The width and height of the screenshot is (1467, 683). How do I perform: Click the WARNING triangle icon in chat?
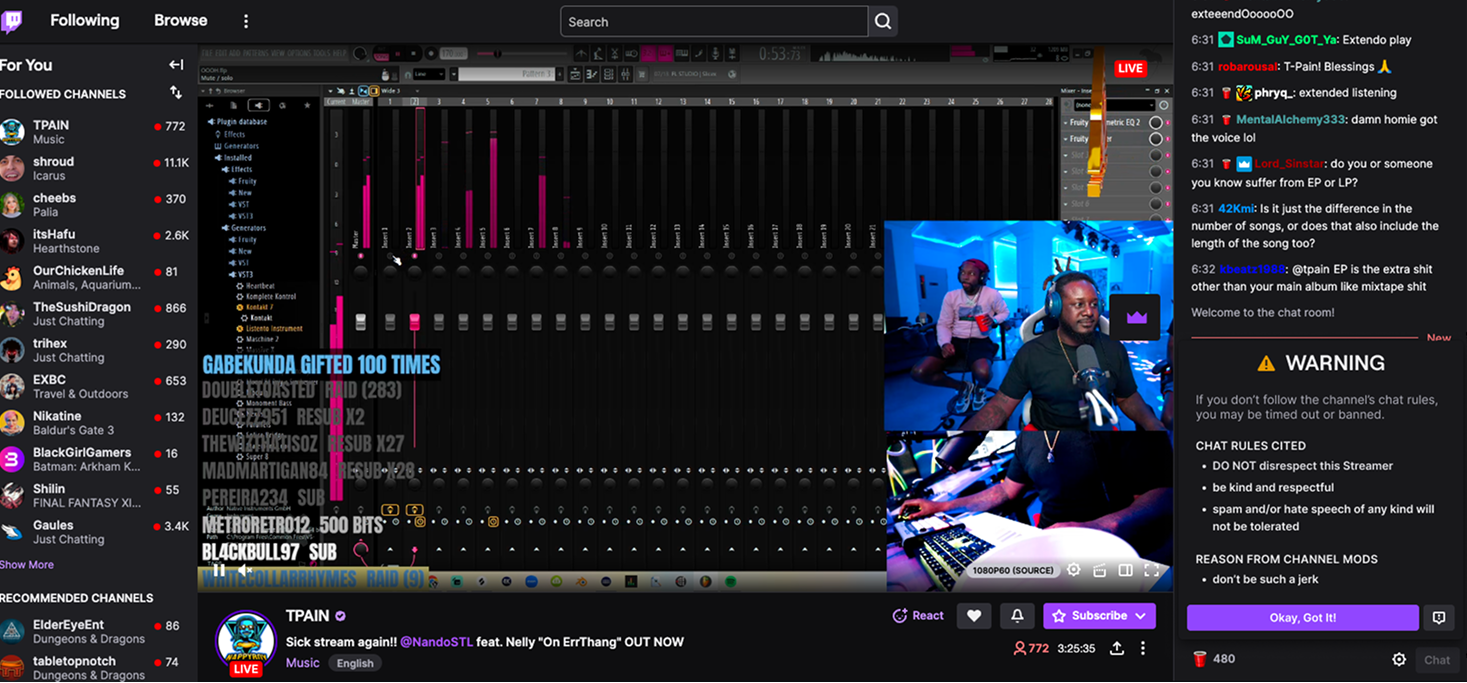click(1266, 364)
